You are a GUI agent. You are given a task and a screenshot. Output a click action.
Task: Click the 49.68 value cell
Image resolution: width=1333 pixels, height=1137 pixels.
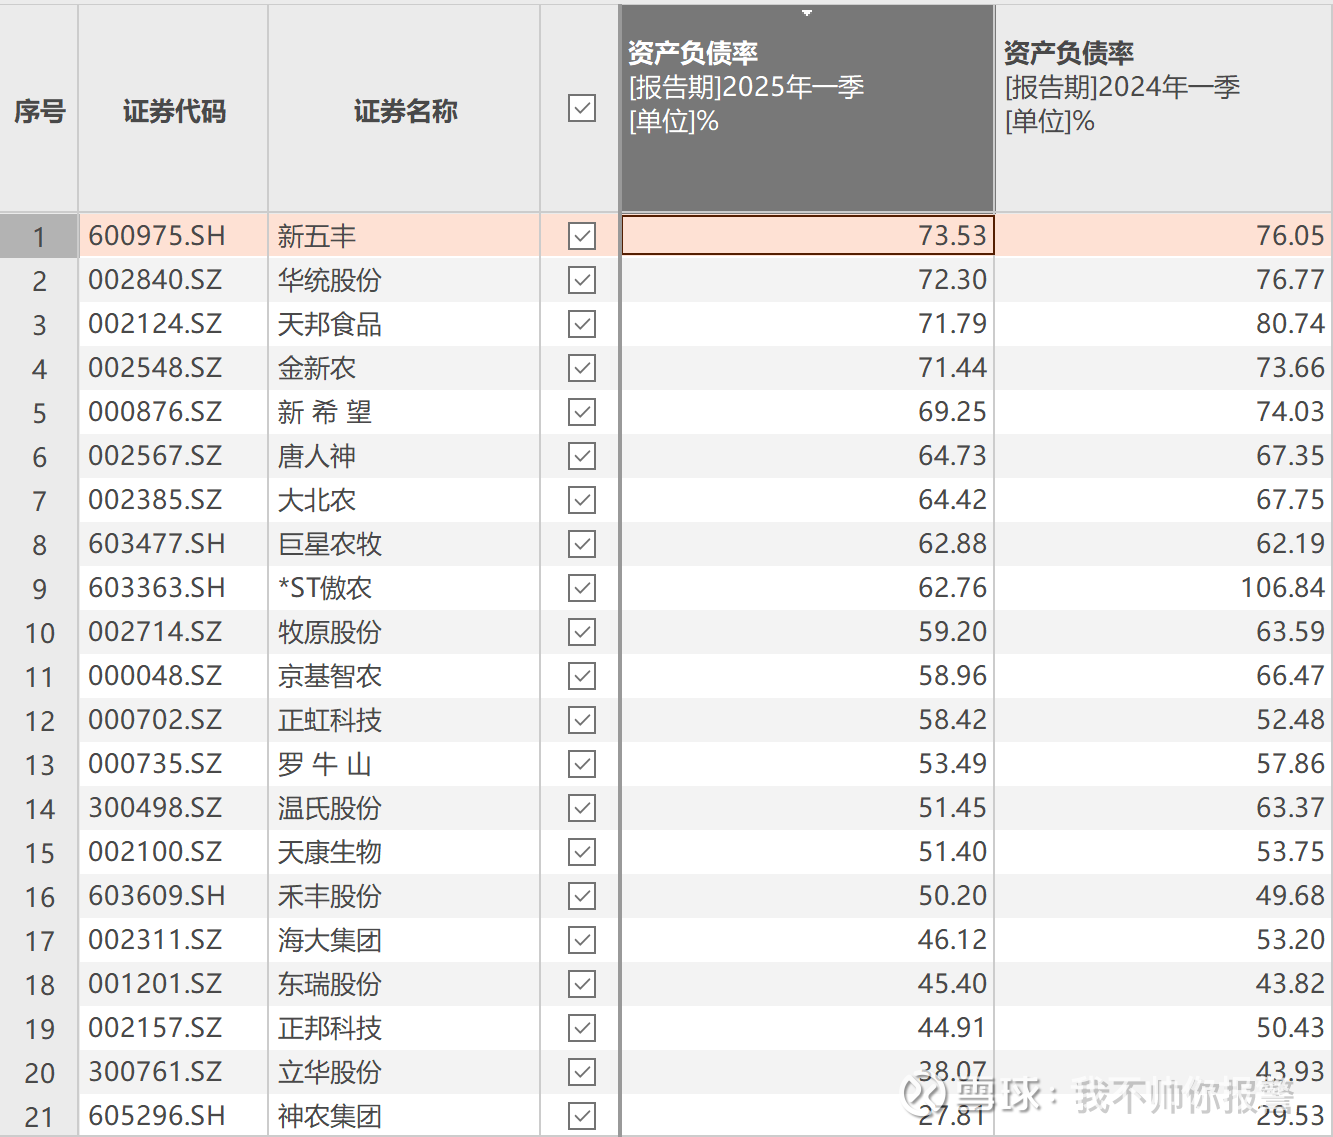1164,896
